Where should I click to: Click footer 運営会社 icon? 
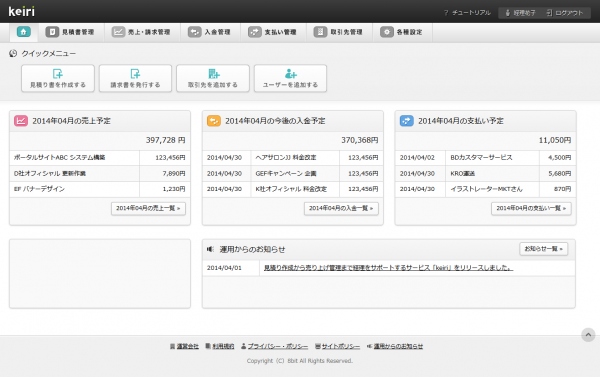pyautogui.click(x=173, y=346)
